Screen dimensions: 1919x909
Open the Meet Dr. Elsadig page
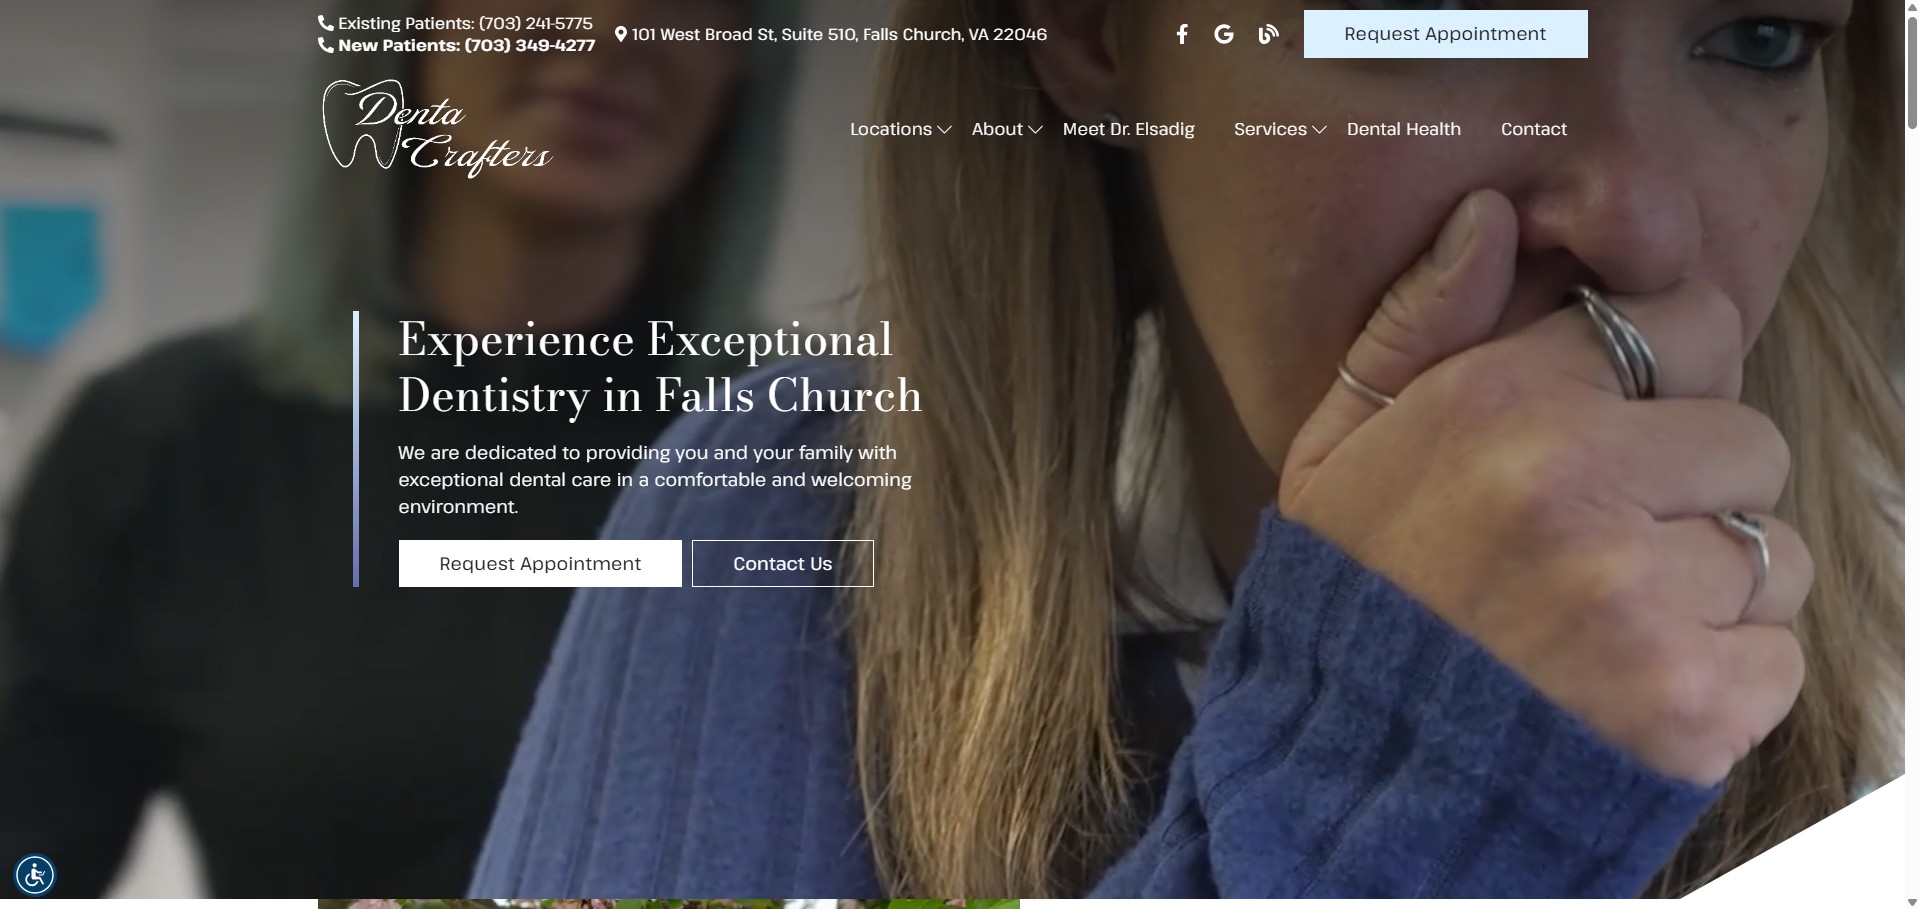tap(1128, 129)
